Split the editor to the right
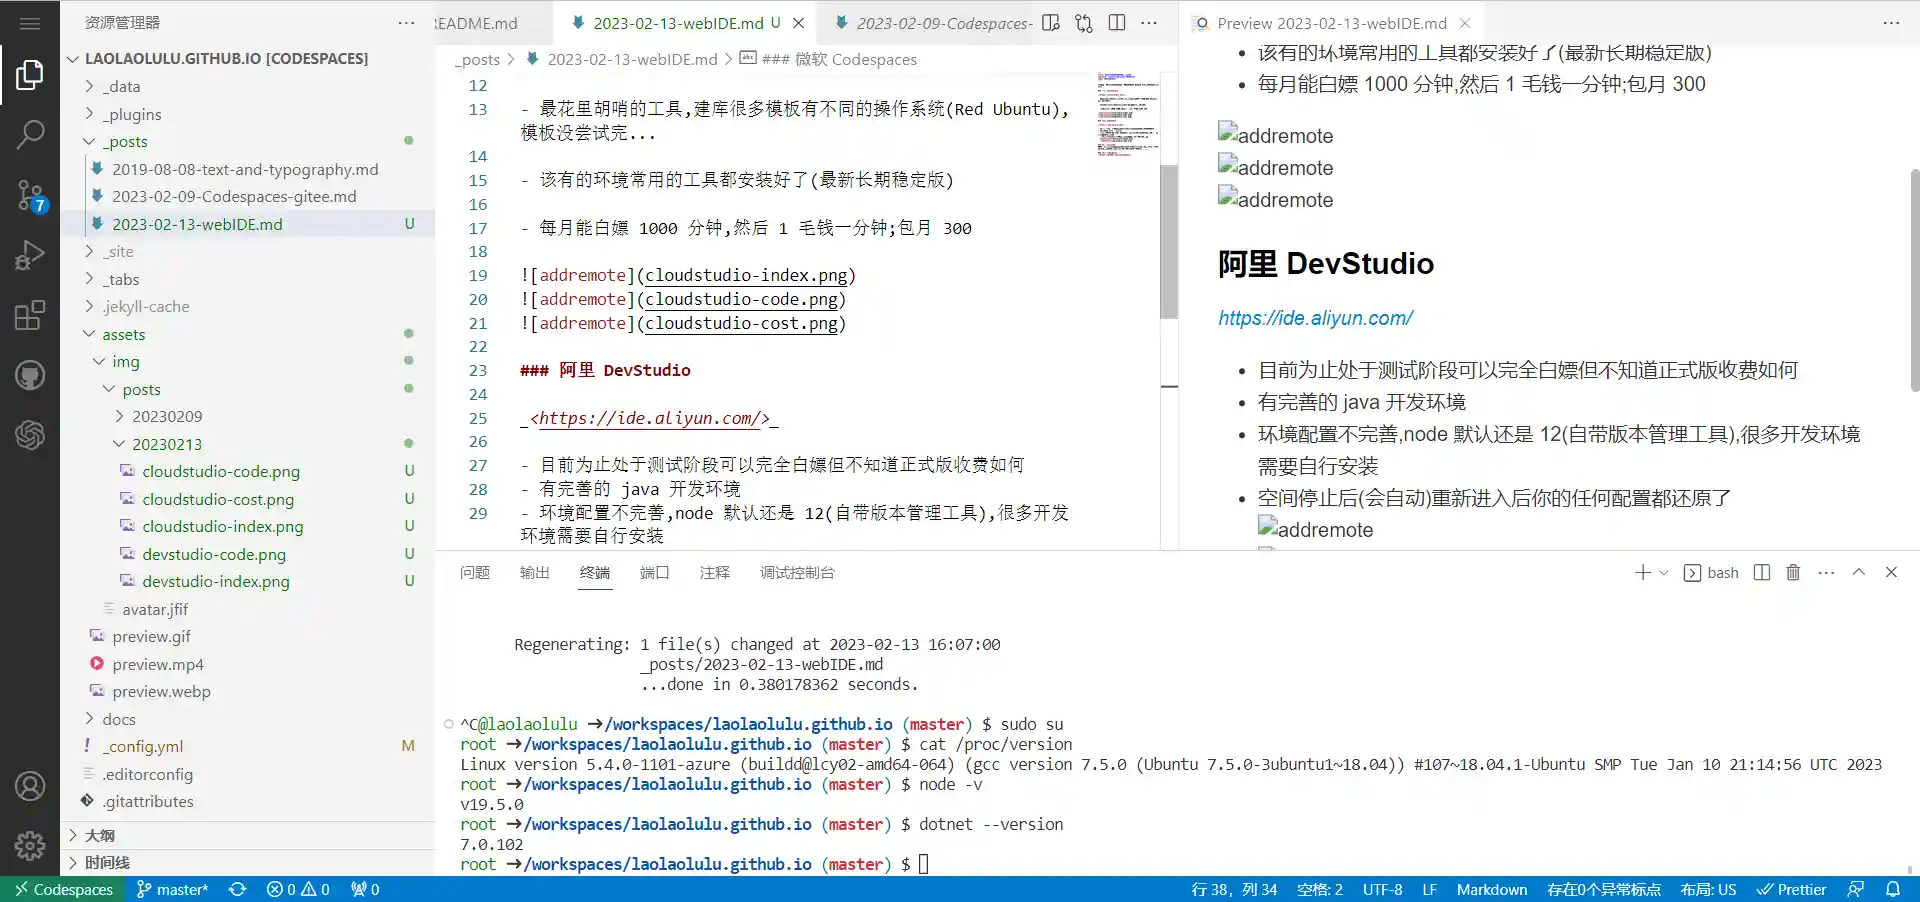 pyautogui.click(x=1117, y=22)
